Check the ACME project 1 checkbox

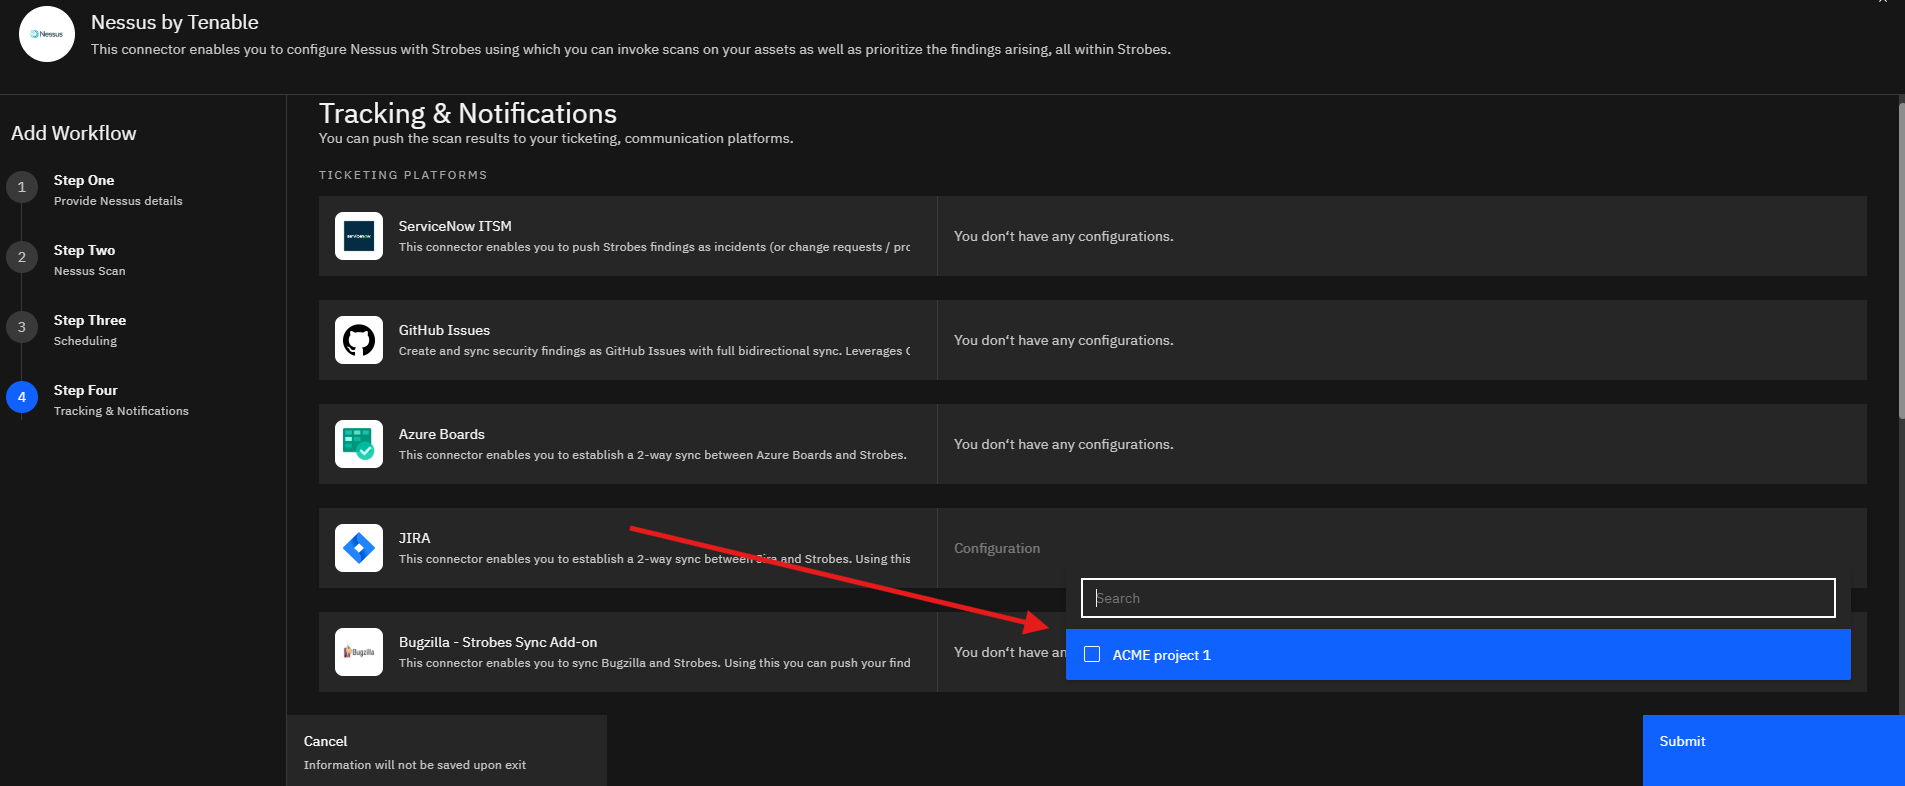(x=1092, y=654)
